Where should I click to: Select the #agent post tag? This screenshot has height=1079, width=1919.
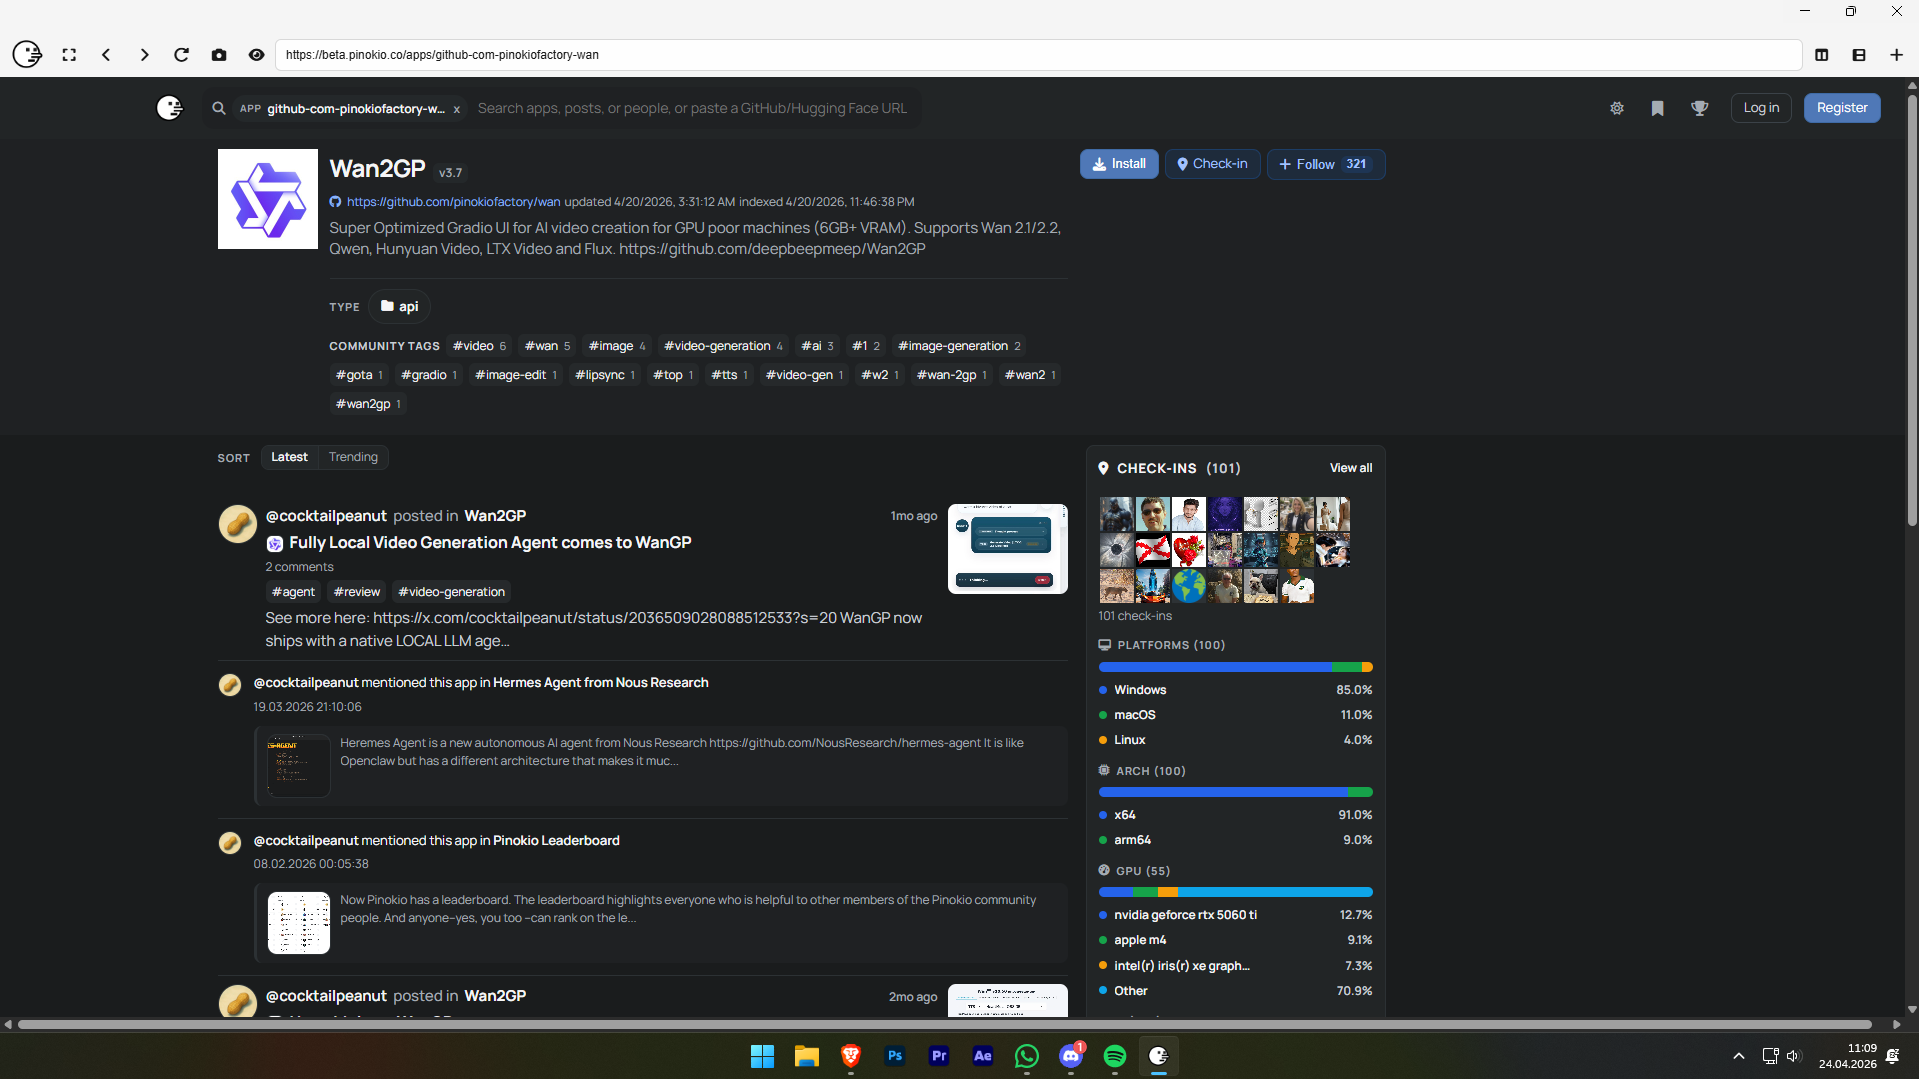click(x=293, y=592)
